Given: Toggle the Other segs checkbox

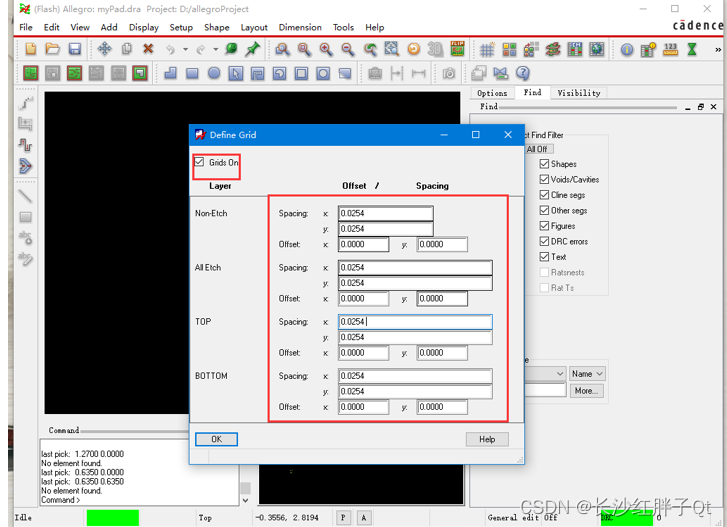Looking at the screenshot, I should tap(544, 210).
